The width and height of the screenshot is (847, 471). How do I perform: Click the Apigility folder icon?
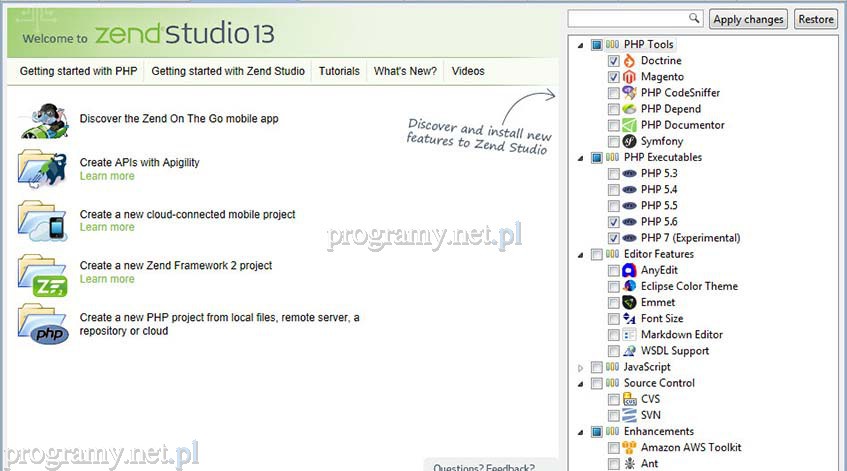coord(43,168)
